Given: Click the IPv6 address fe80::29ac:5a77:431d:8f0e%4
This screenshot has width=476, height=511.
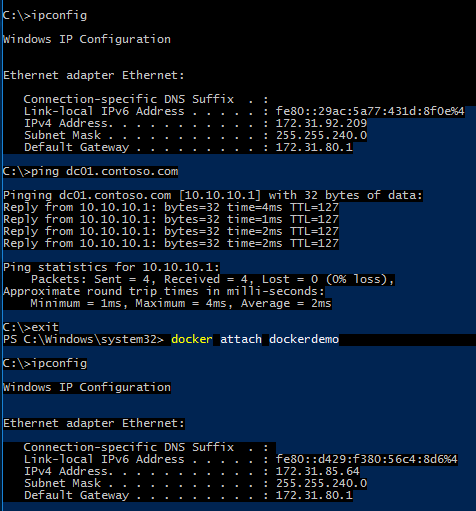Looking at the screenshot, I should pos(370,111).
